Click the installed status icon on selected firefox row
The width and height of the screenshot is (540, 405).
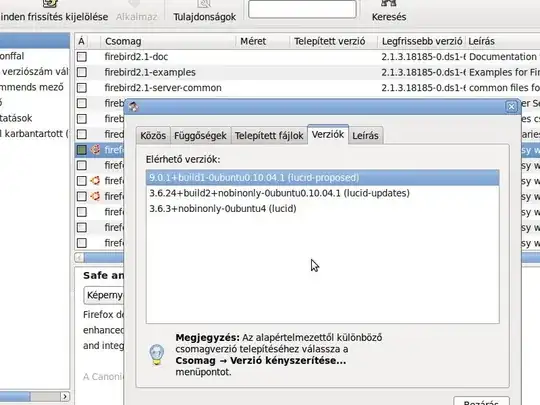(x=95, y=150)
